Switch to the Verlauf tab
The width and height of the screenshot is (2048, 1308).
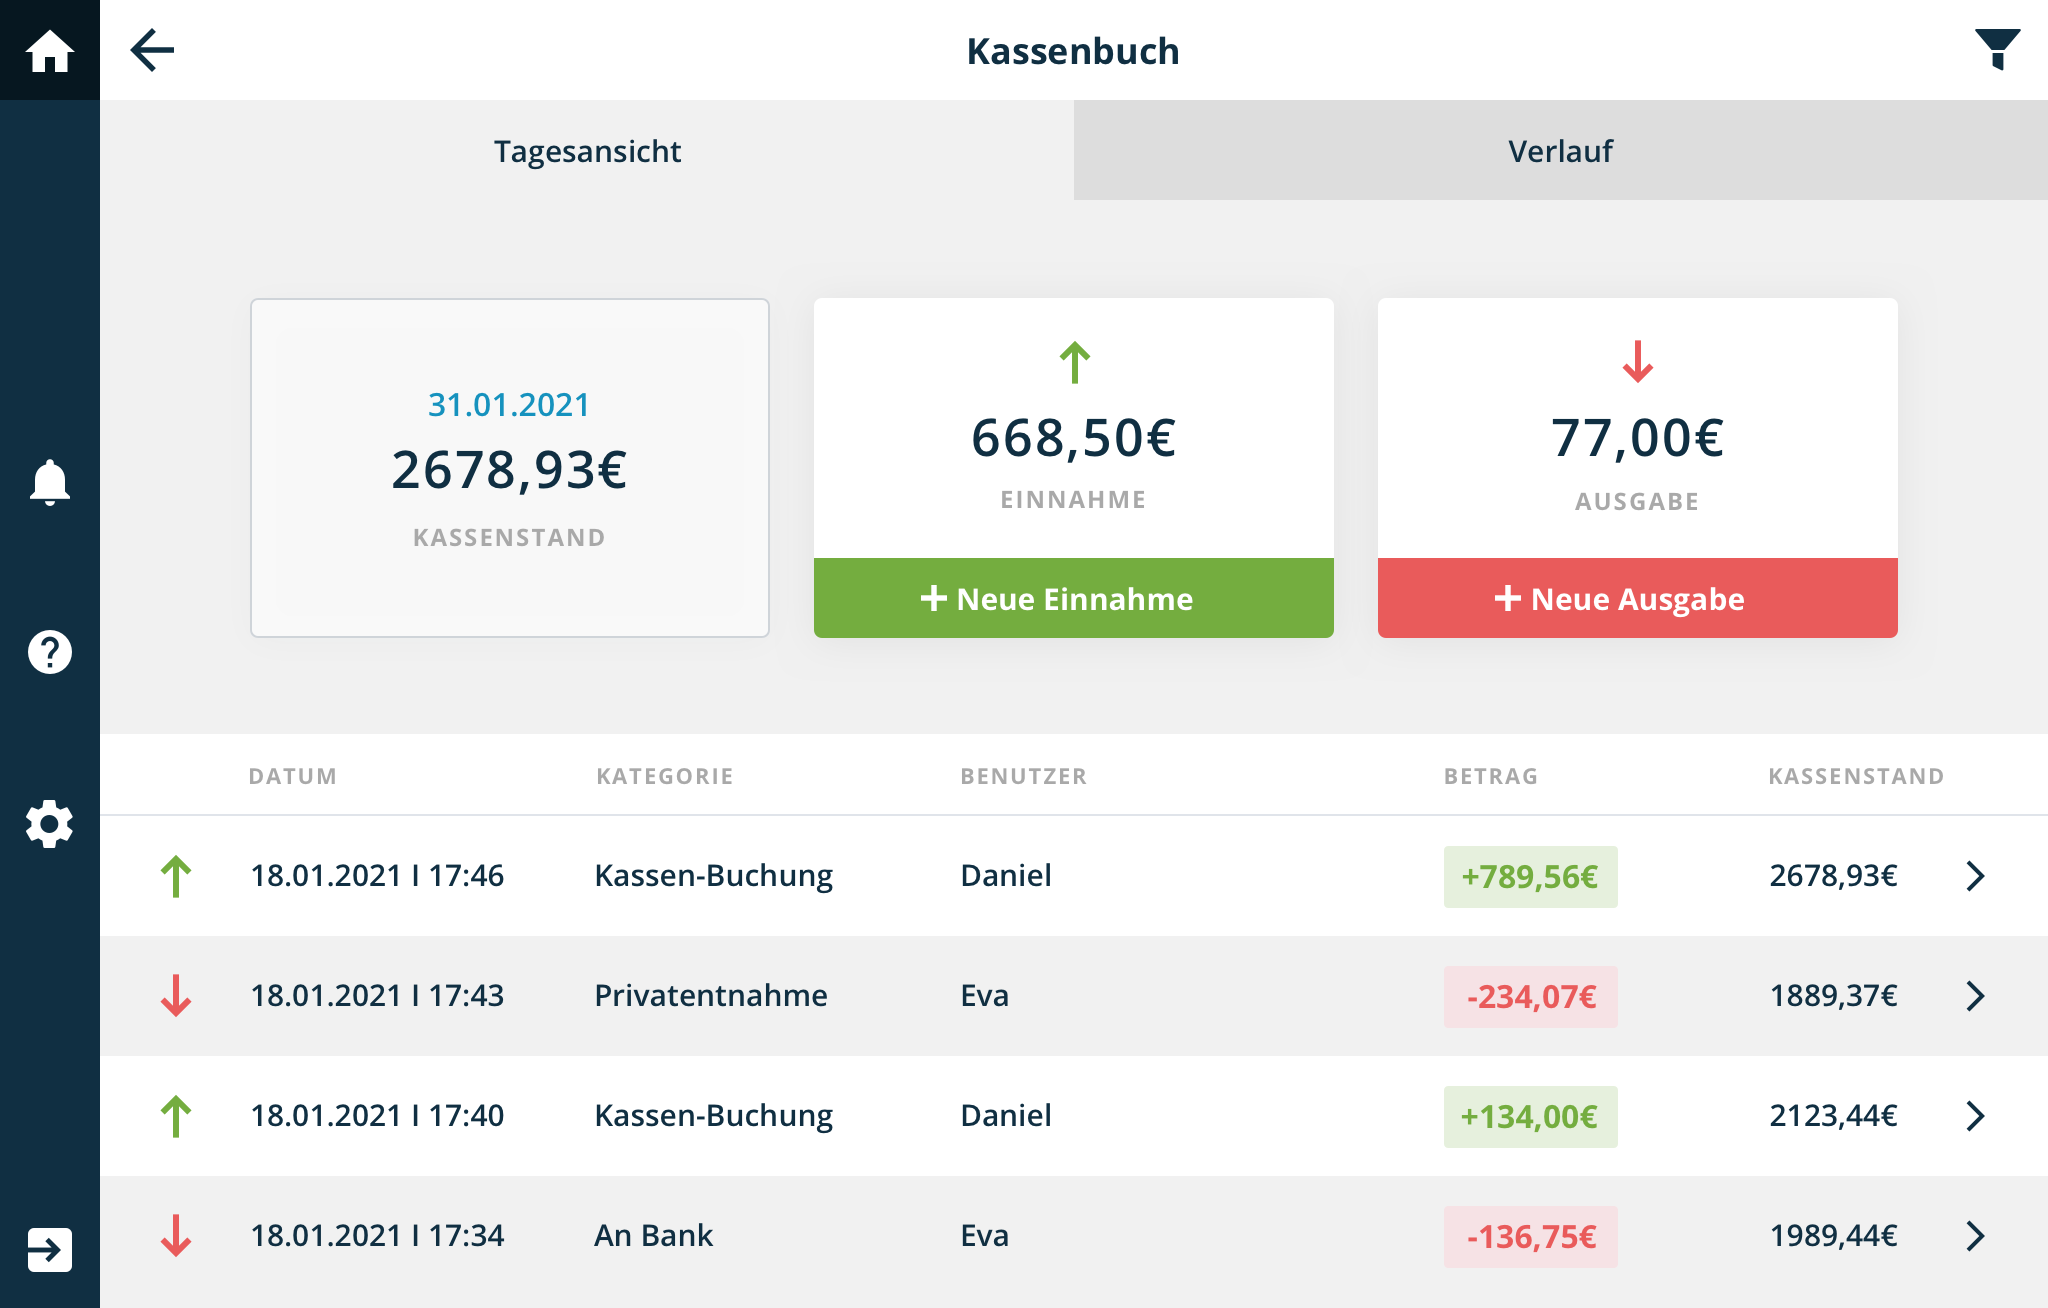point(1559,150)
